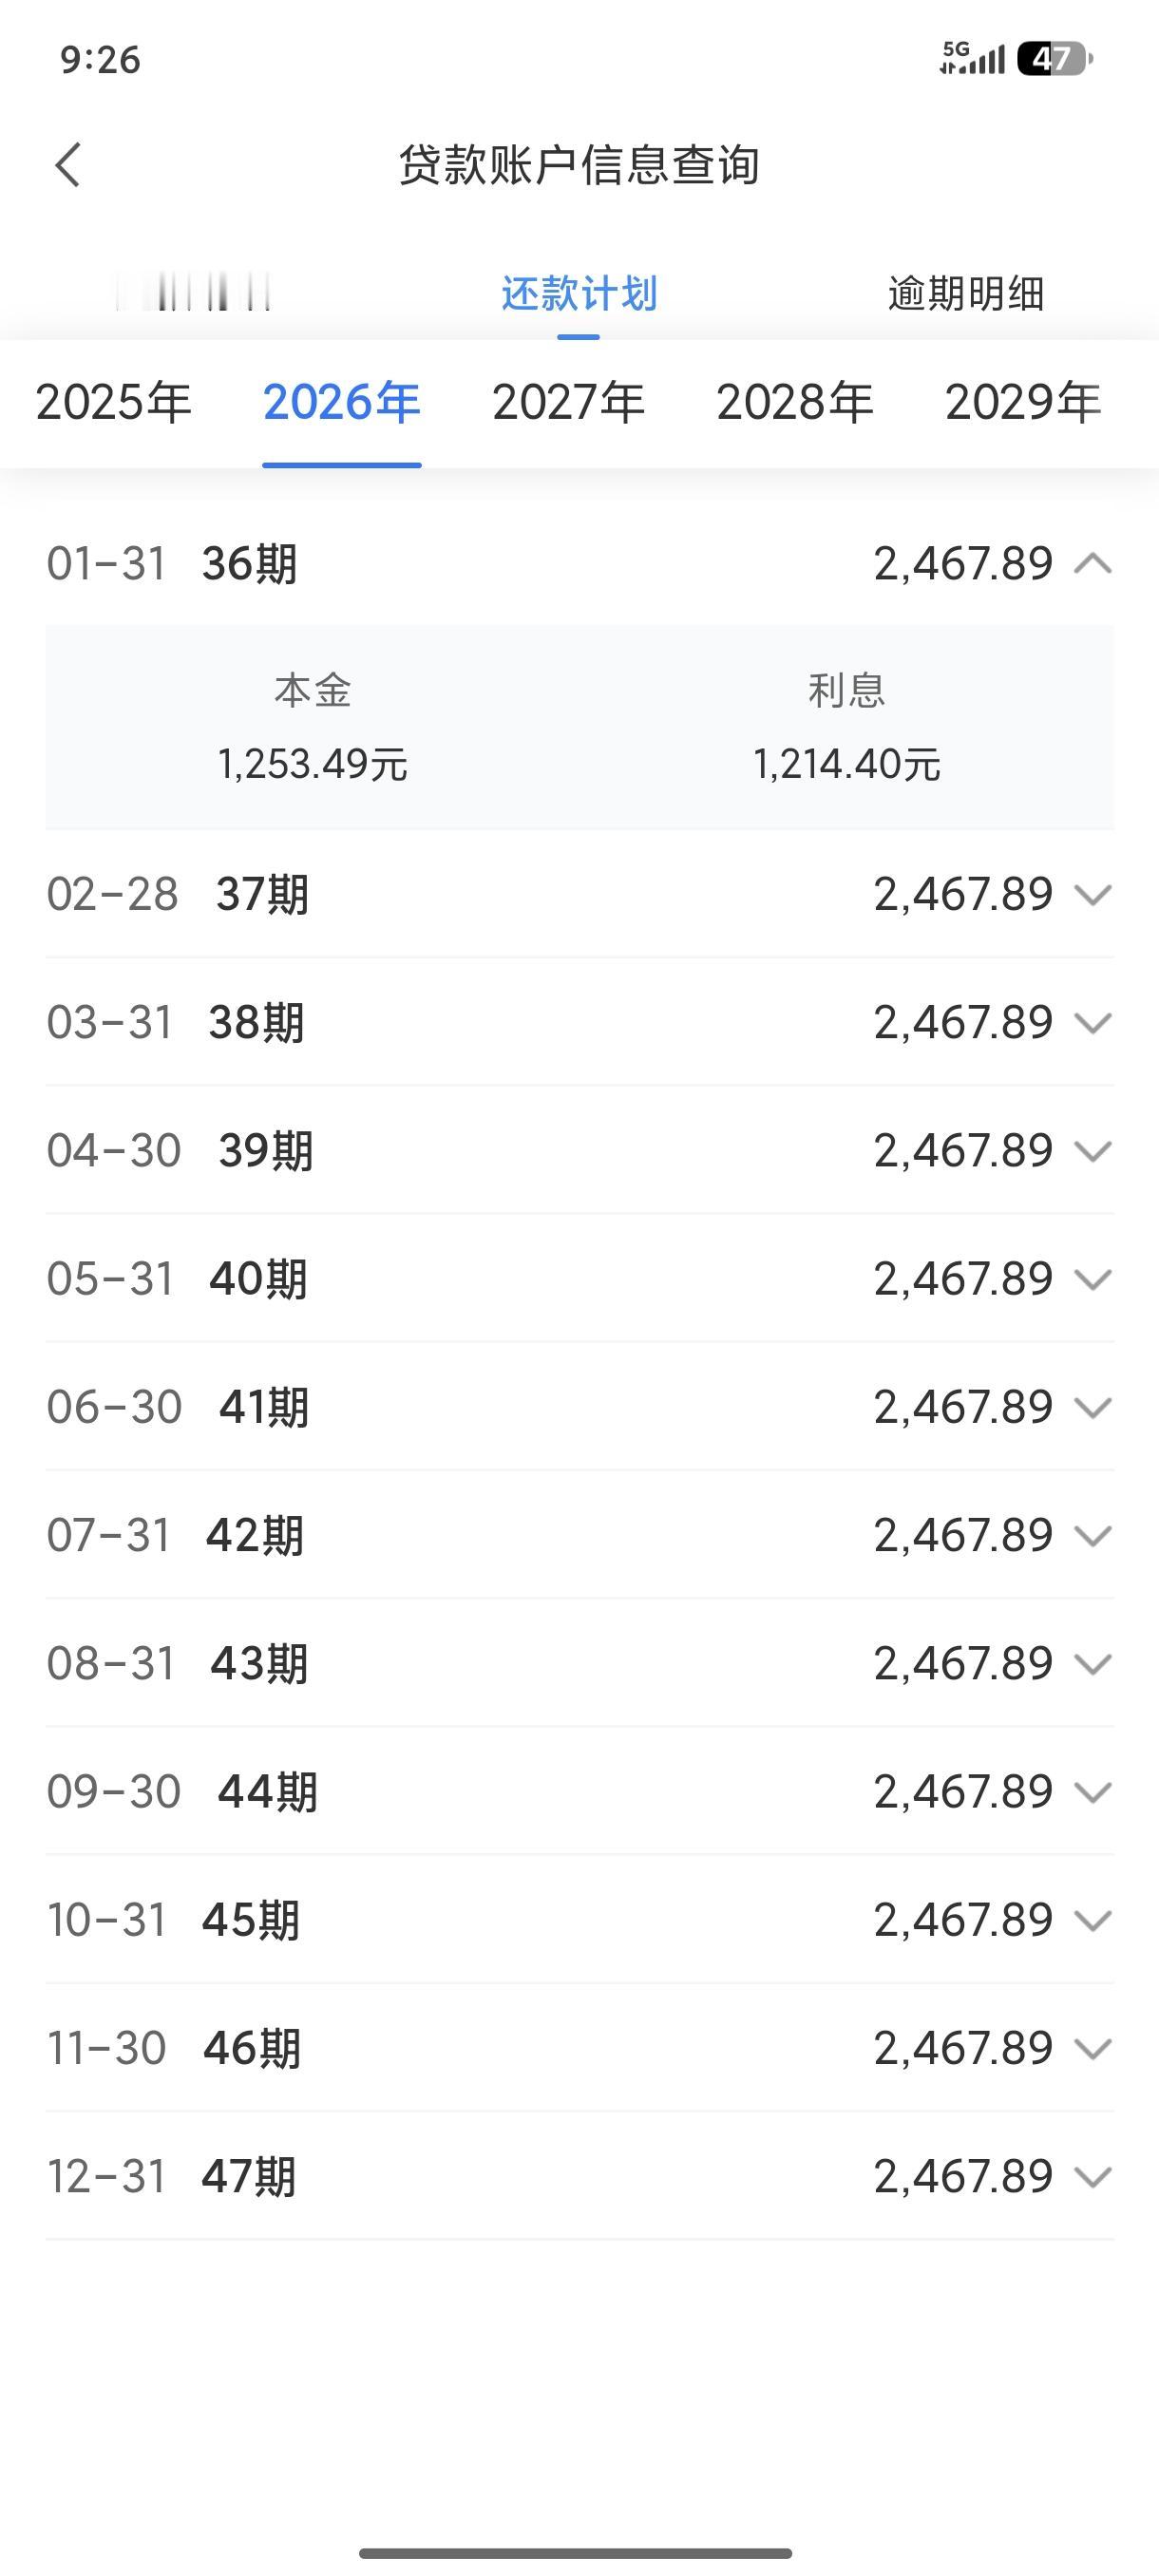The width and height of the screenshot is (1159, 2576).
Task: Tap the battery indicator icon
Action: pos(1054,59)
